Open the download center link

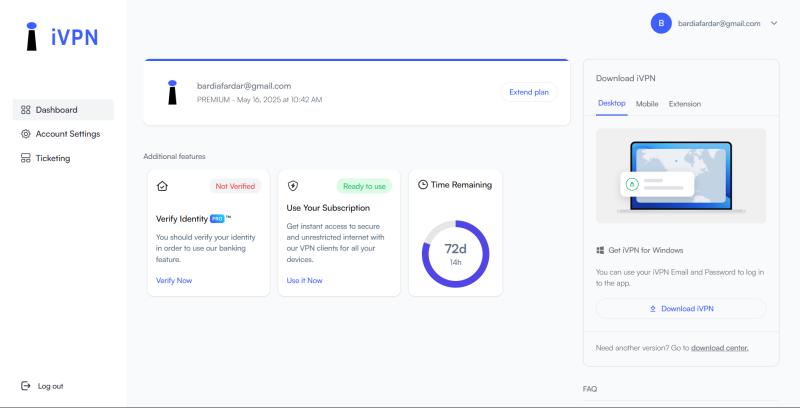point(719,348)
